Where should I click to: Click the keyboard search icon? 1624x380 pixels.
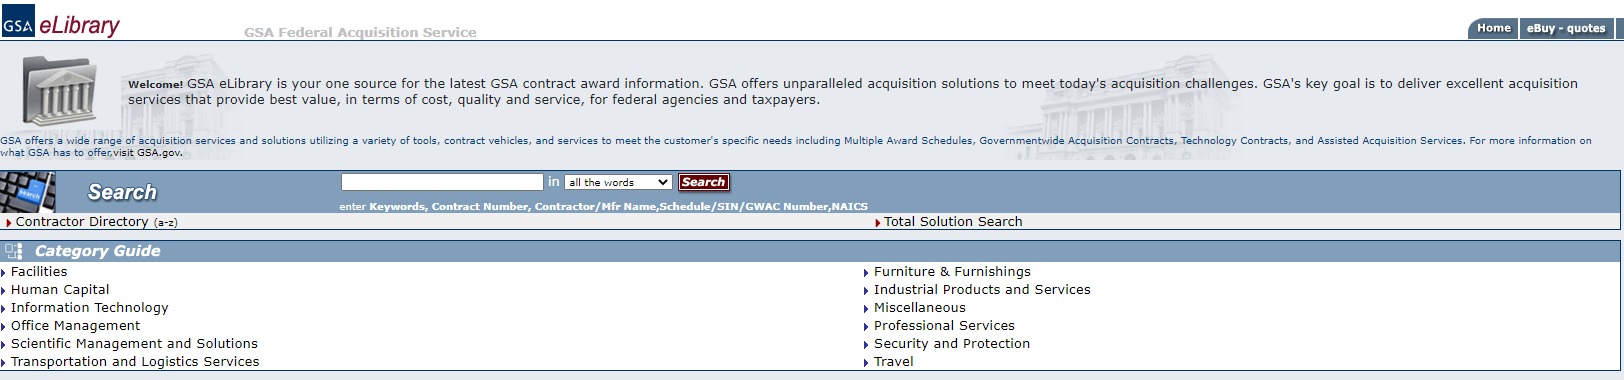[x=28, y=192]
